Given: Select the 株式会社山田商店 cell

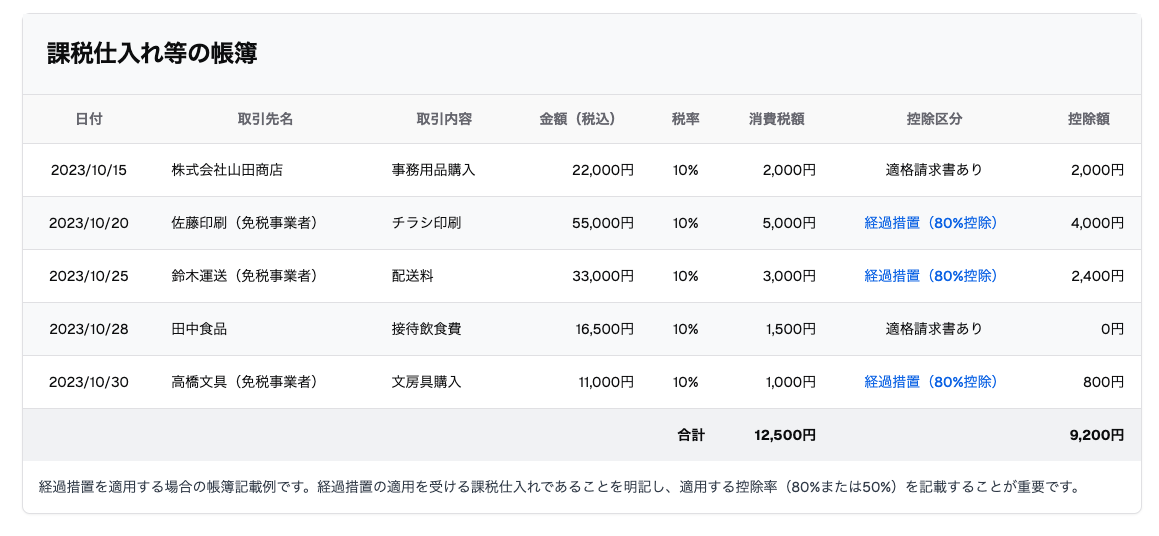Looking at the screenshot, I should tap(227, 170).
